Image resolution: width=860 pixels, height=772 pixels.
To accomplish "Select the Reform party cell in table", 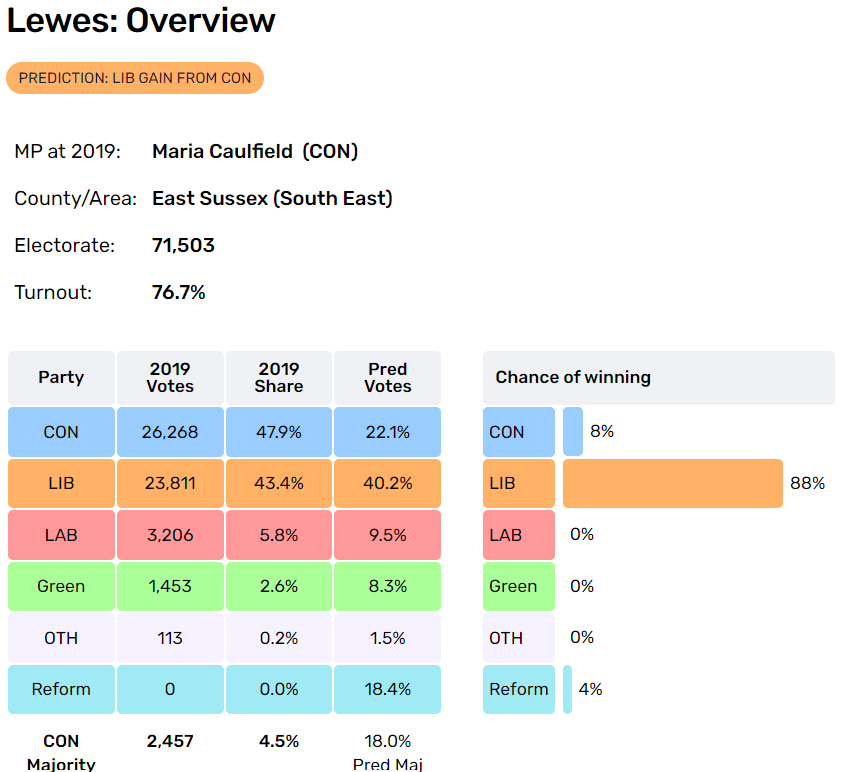I will [x=61, y=689].
